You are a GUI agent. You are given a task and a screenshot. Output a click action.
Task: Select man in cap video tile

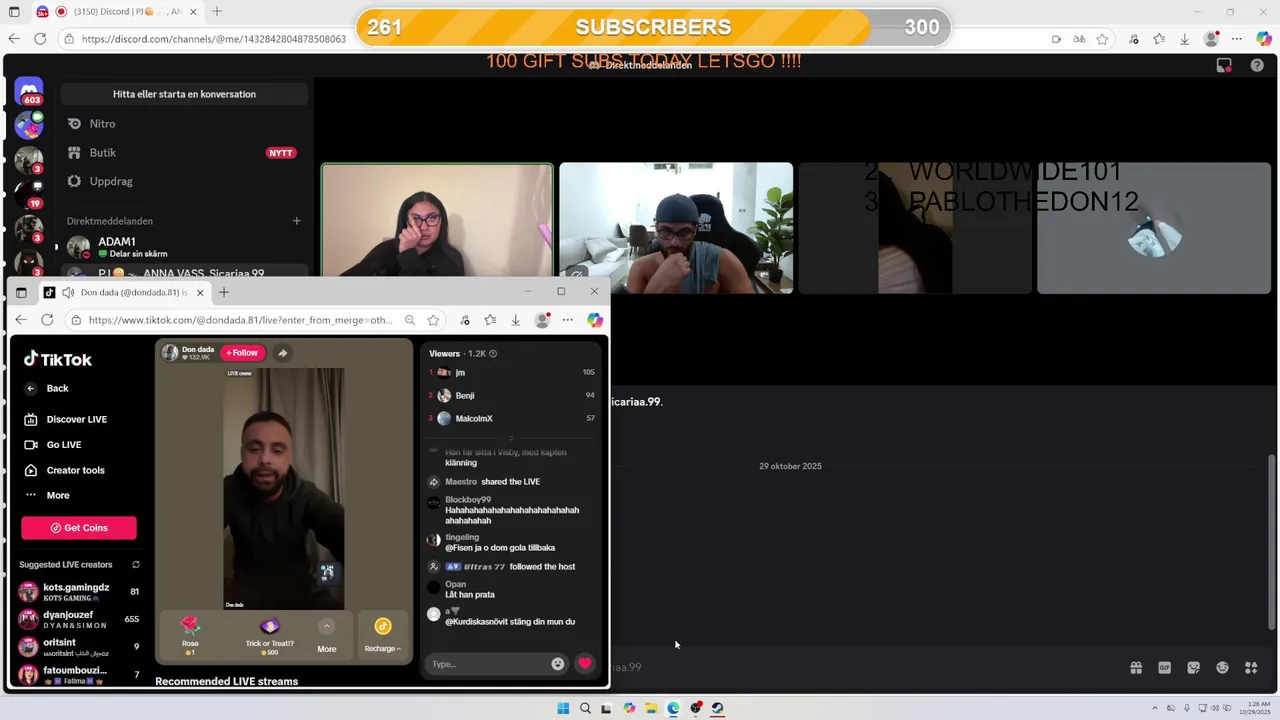pos(676,228)
